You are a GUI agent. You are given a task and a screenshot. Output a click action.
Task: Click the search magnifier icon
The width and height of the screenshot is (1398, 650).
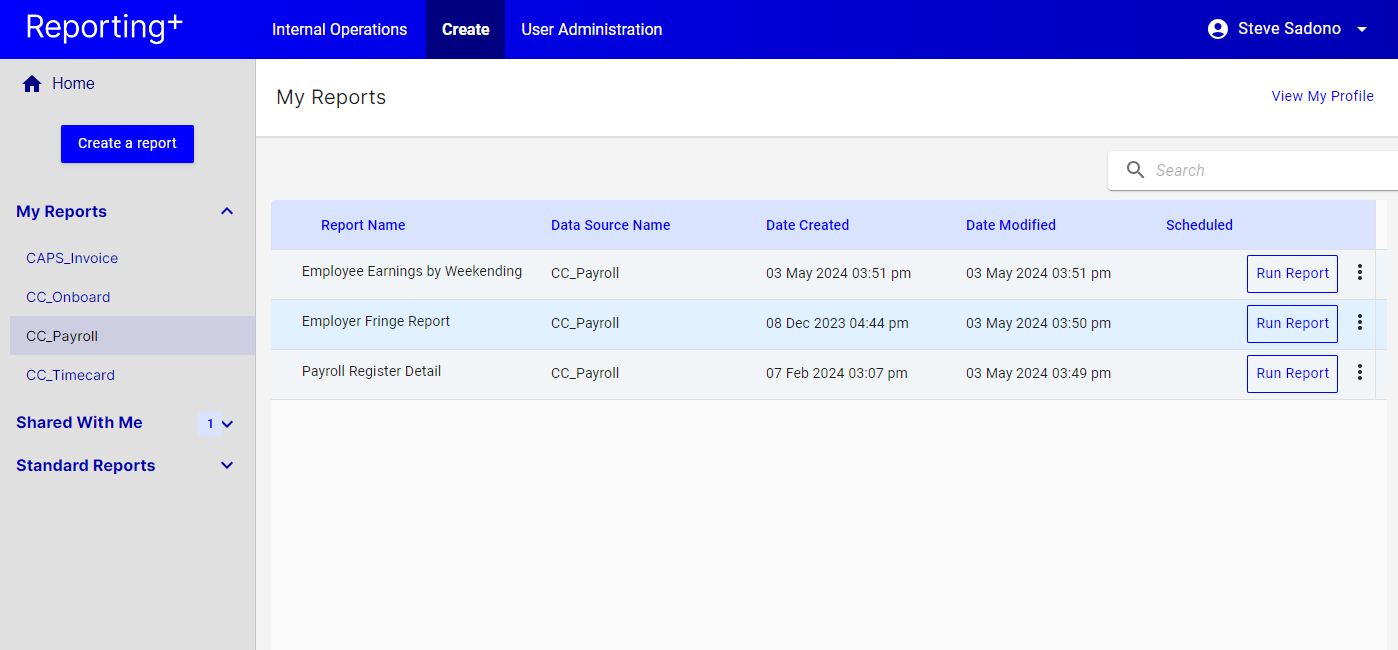(x=1135, y=170)
